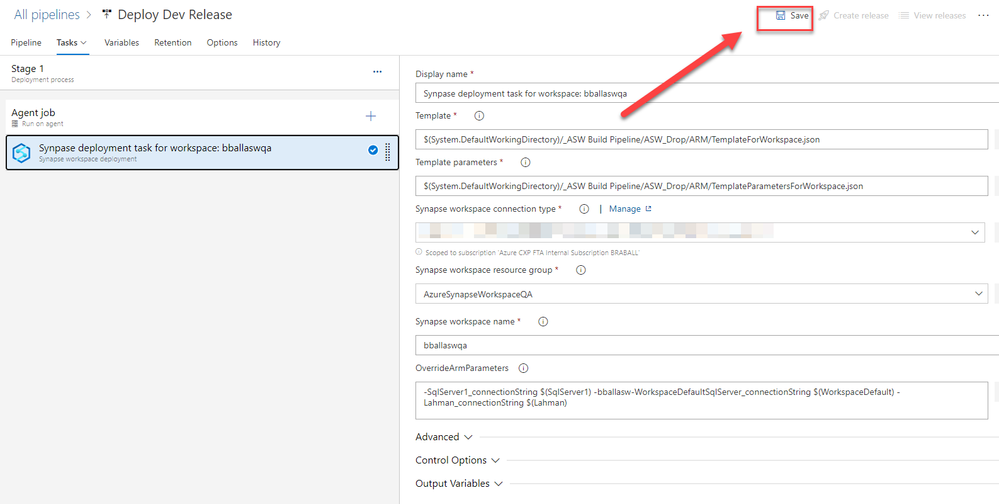Go to All pipelines breadcrumb
This screenshot has width=999, height=504.
point(47,15)
